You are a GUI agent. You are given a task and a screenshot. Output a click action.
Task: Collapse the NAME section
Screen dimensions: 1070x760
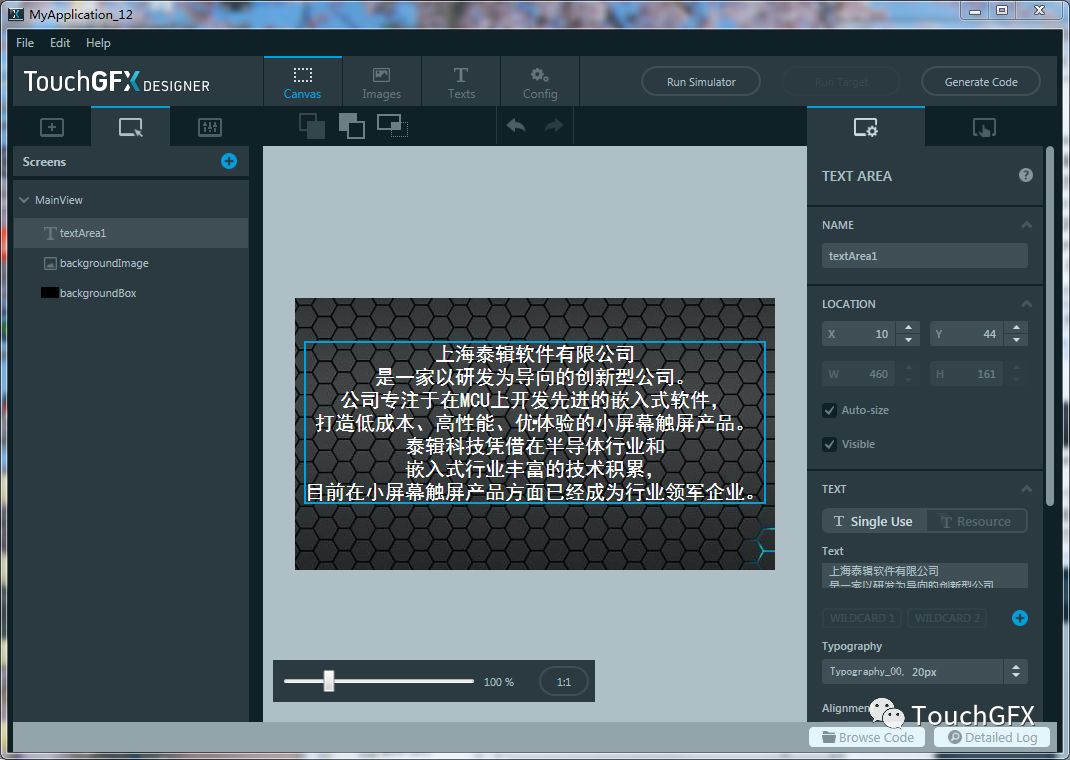(x=1026, y=225)
